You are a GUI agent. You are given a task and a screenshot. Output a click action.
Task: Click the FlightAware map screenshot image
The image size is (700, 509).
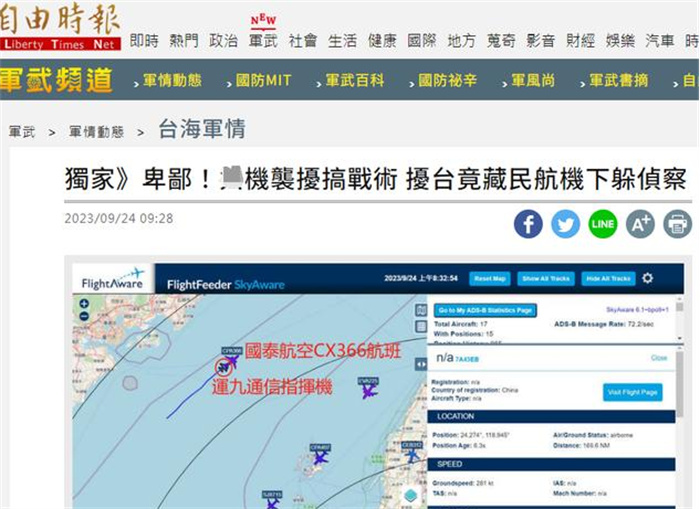378,386
